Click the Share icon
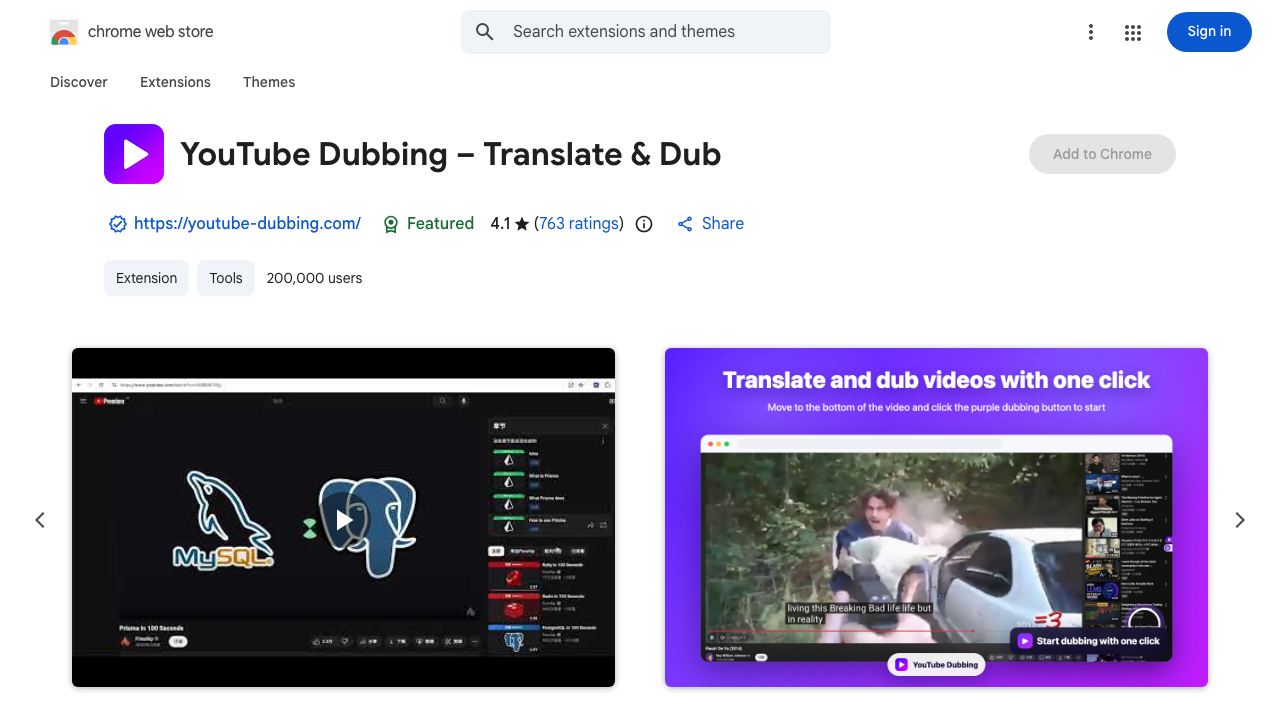This screenshot has width=1280, height=720. (x=685, y=224)
